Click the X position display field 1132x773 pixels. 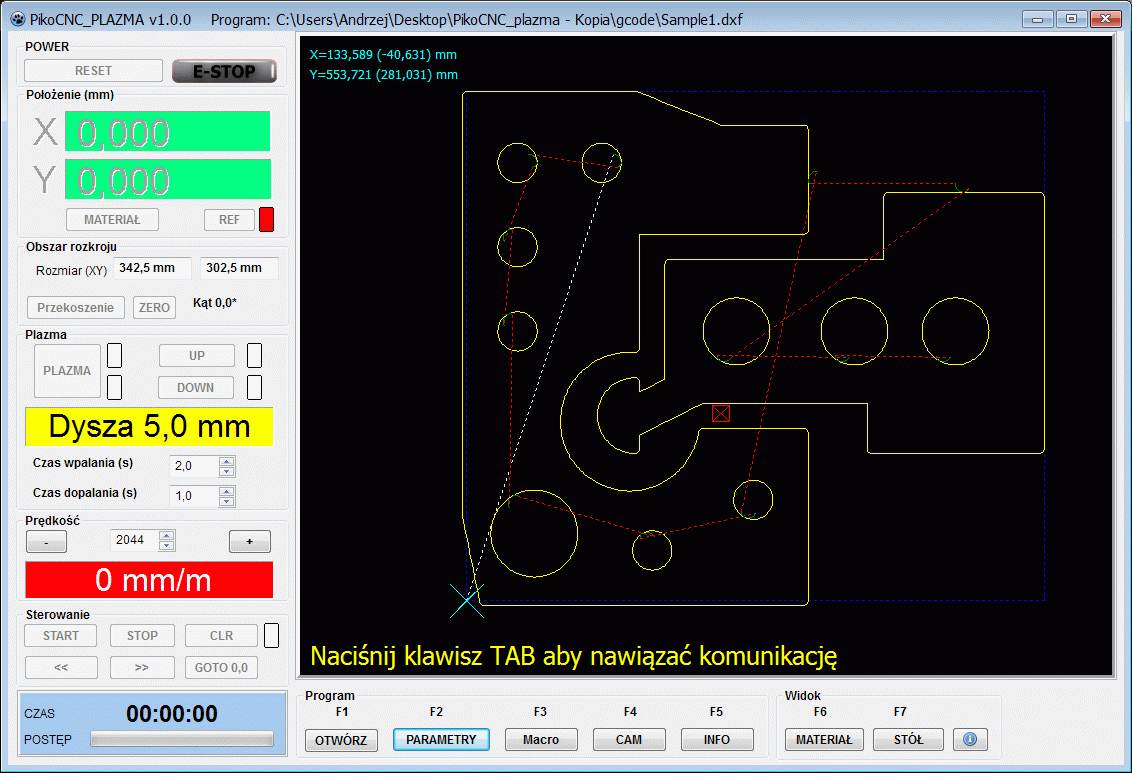[x=167, y=131]
